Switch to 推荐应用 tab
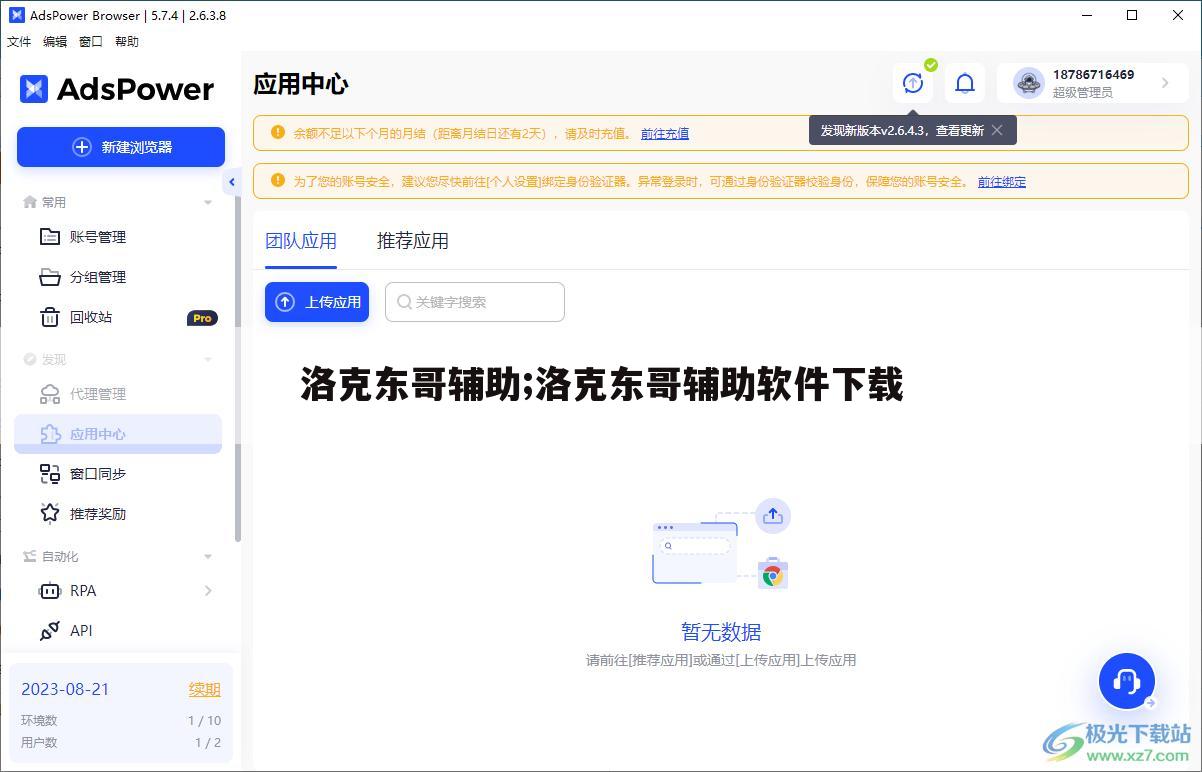 (413, 241)
